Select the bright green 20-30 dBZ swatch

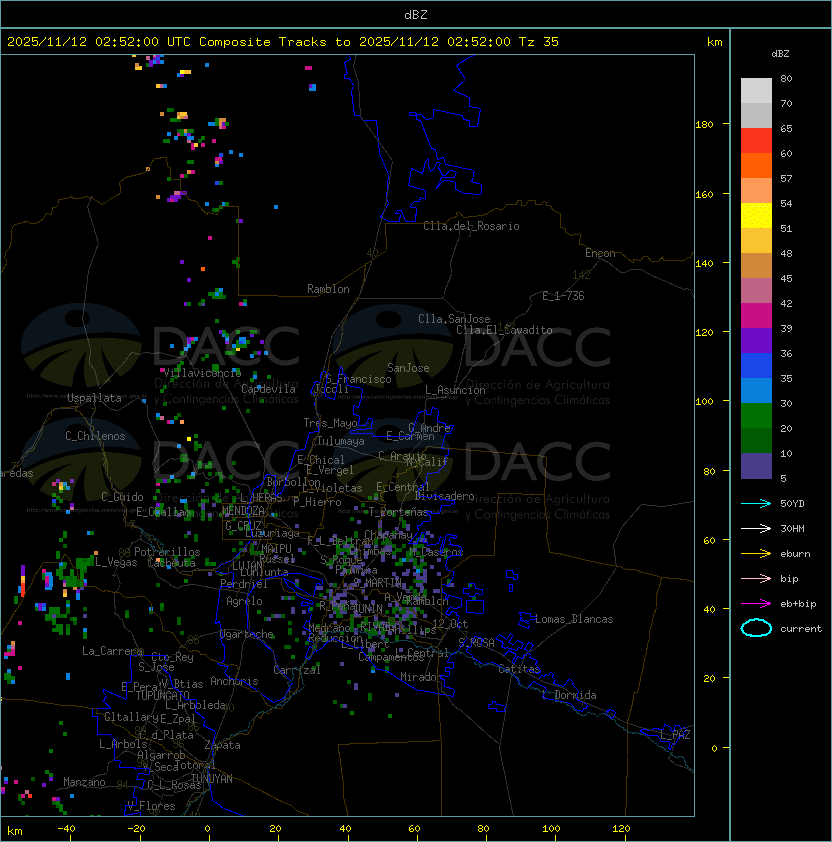pyautogui.click(x=756, y=416)
